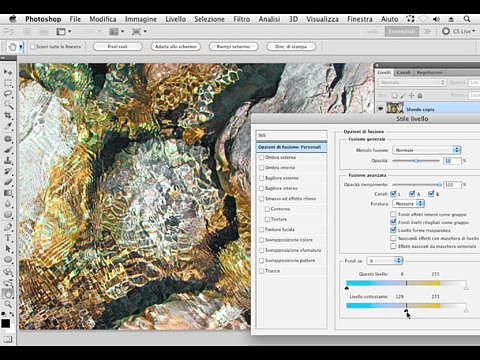
Task: Click 'Adatta allo schermo' button
Action: click(x=175, y=46)
